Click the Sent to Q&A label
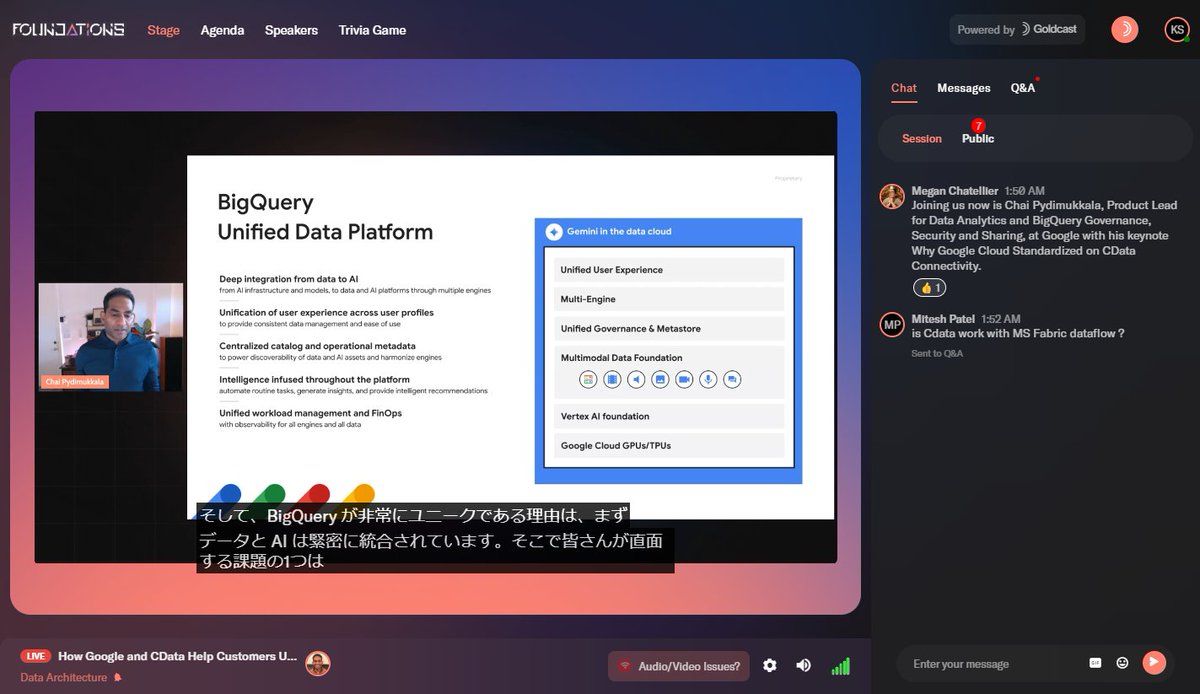1200x694 pixels. (x=937, y=353)
